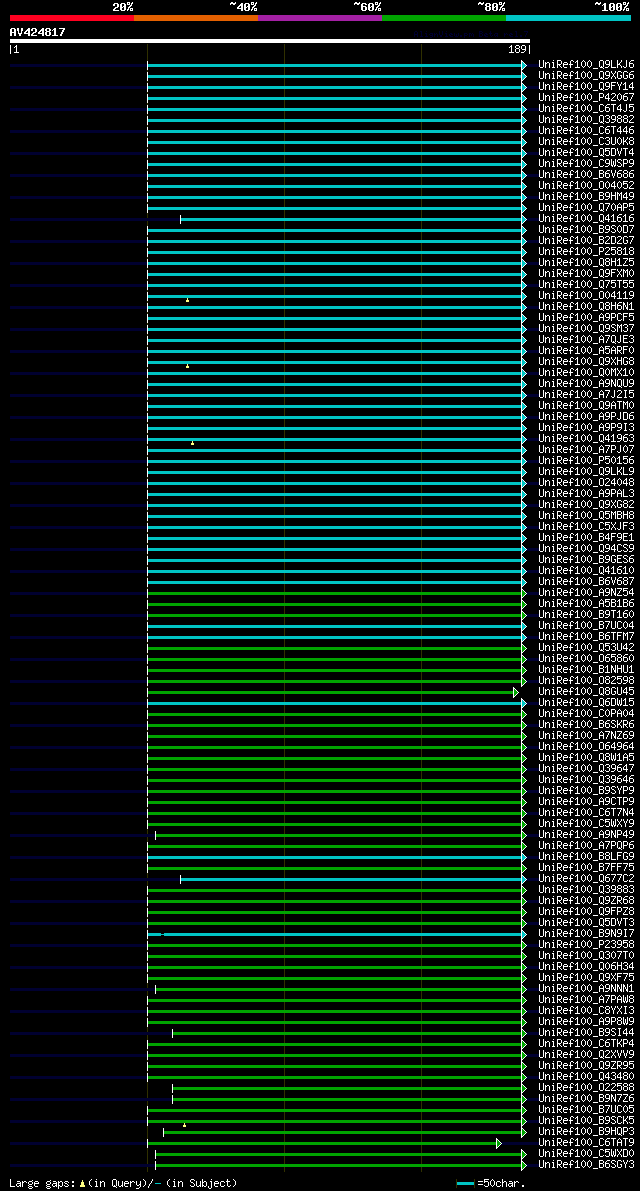
Task: Click the cyan ~100% identity color band
Action: 569,17
